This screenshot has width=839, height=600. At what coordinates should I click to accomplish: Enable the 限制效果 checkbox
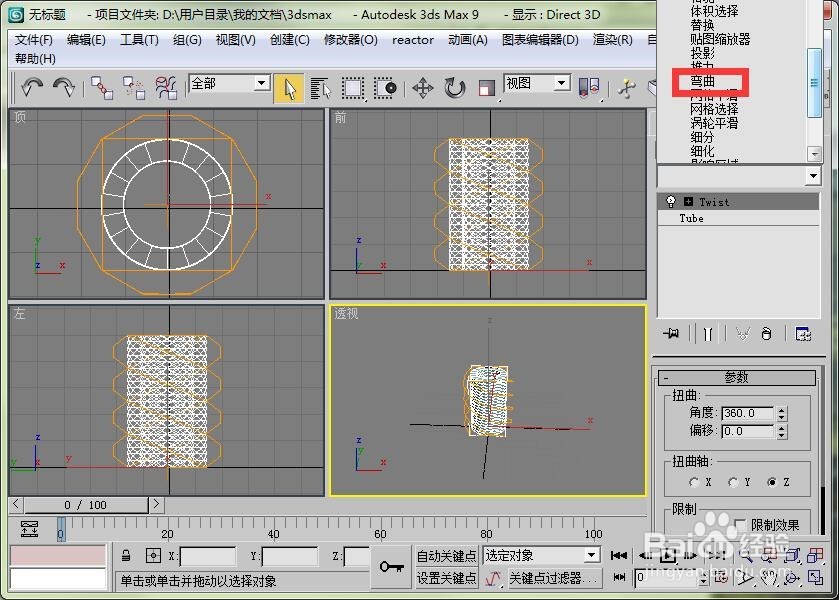pyautogui.click(x=740, y=523)
